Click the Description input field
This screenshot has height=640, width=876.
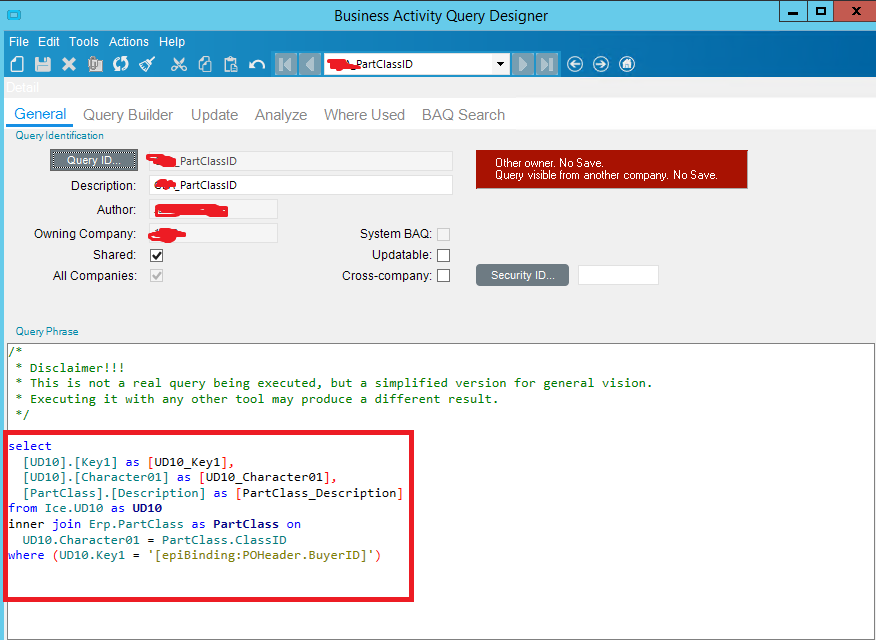pos(301,185)
